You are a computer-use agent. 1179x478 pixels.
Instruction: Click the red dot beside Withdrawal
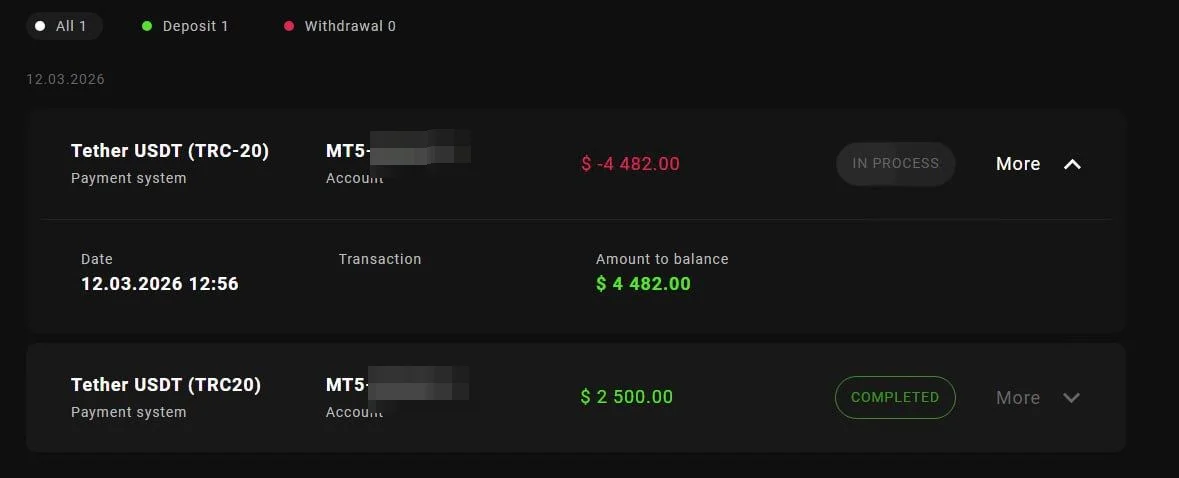289,26
